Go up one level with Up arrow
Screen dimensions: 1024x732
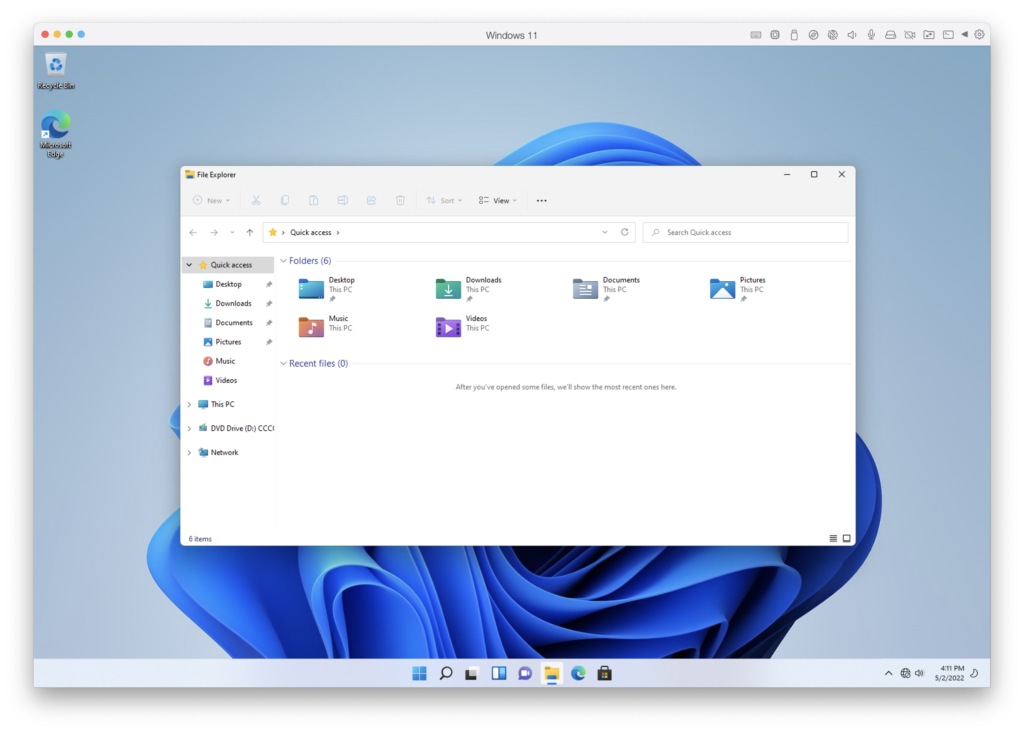[x=249, y=232]
